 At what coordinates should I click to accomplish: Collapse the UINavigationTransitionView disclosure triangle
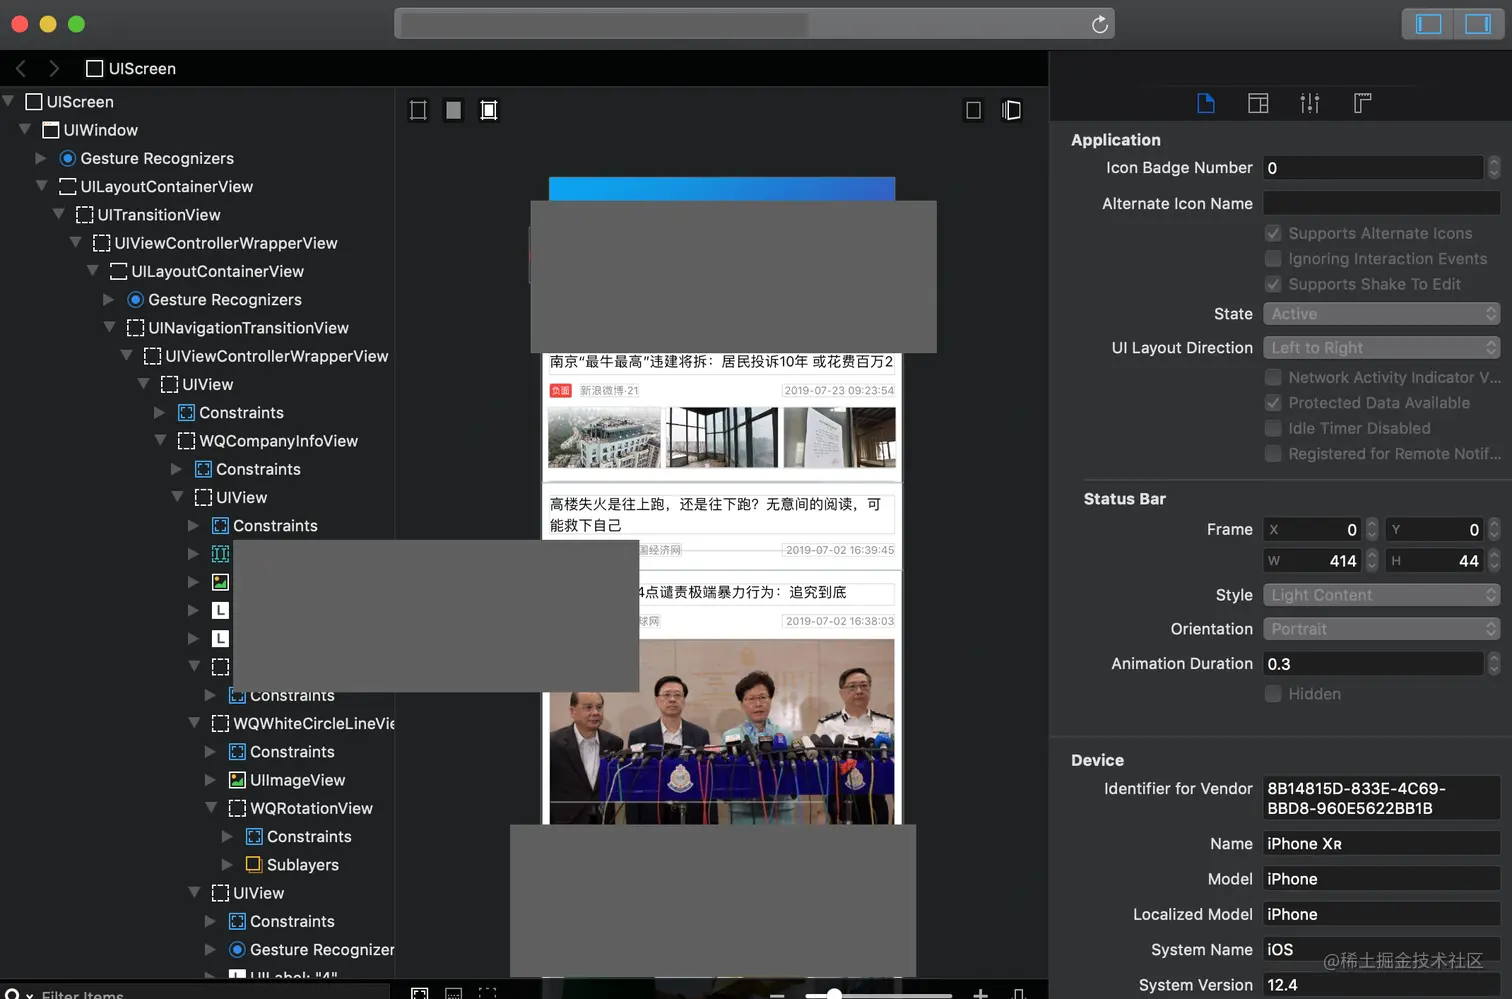coord(110,327)
